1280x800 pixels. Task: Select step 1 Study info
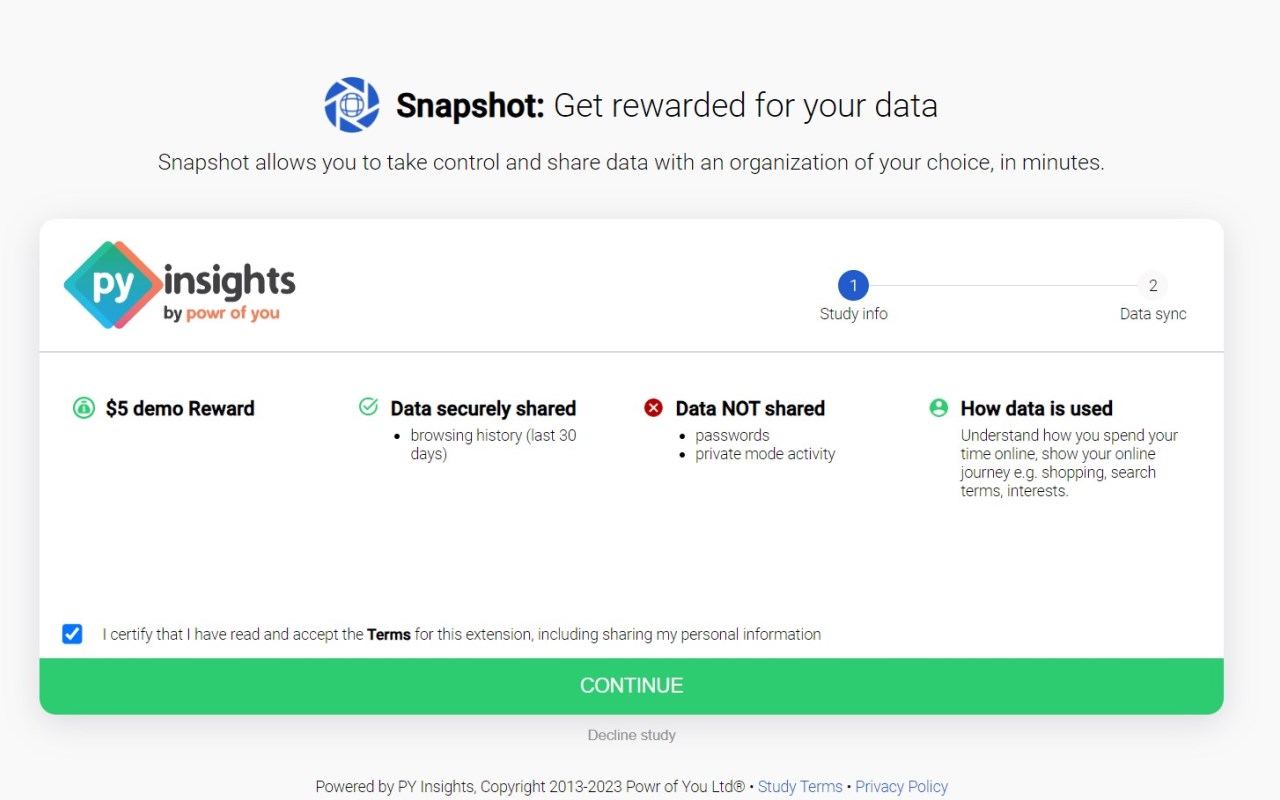pyautogui.click(x=853, y=286)
